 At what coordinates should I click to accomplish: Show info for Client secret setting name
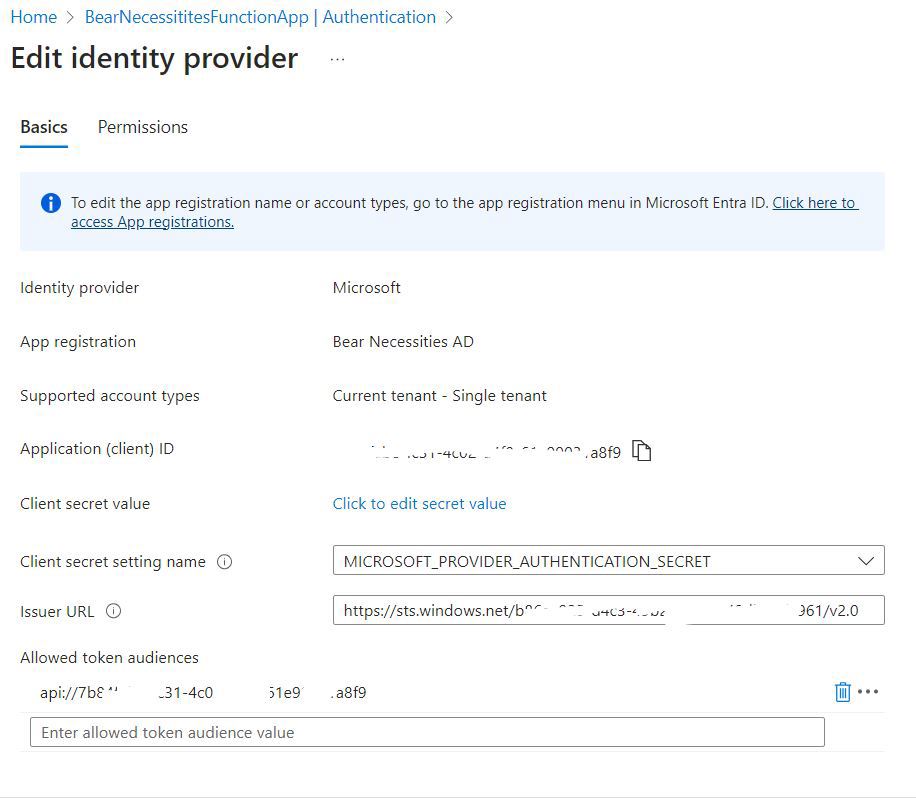tap(224, 561)
